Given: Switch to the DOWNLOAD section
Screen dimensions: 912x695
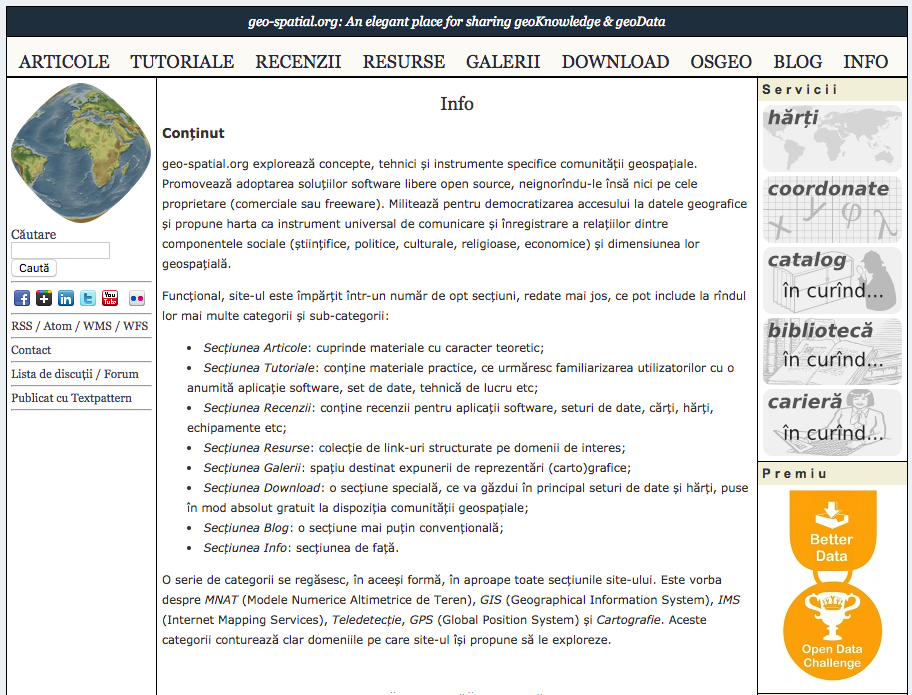Looking at the screenshot, I should click(x=615, y=62).
